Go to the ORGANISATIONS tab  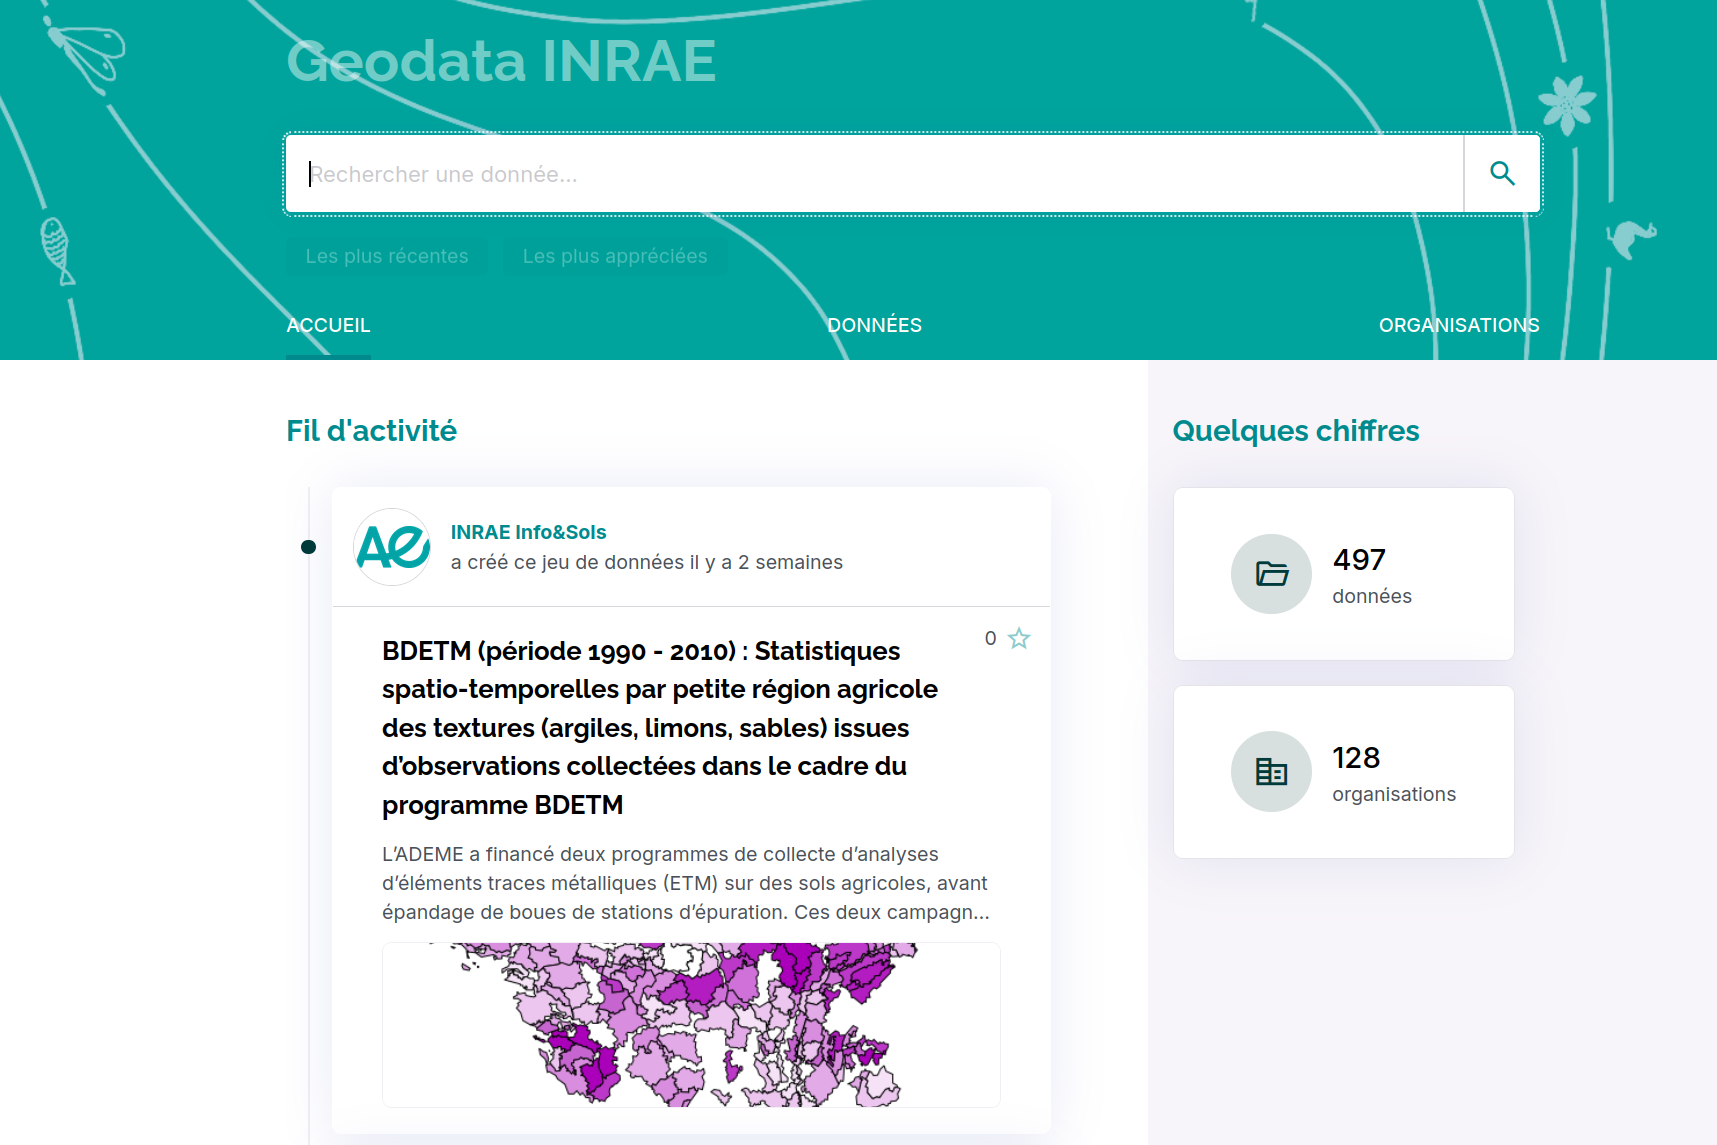[x=1459, y=325]
